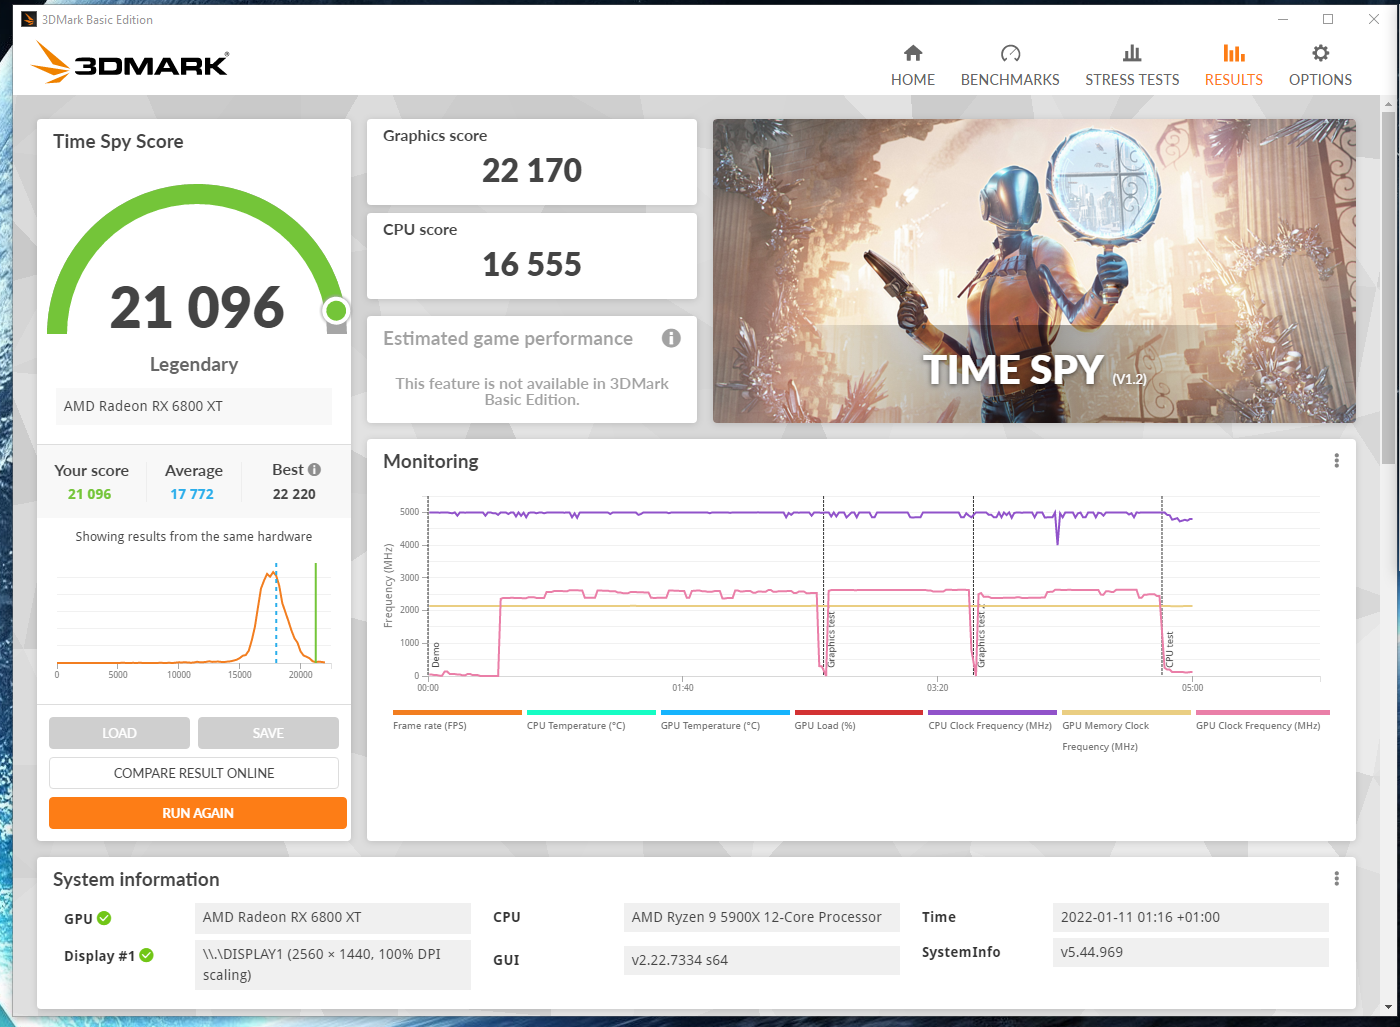Image resolution: width=1400 pixels, height=1027 pixels.
Task: Click the Graphics score value 22 170
Action: 532,171
